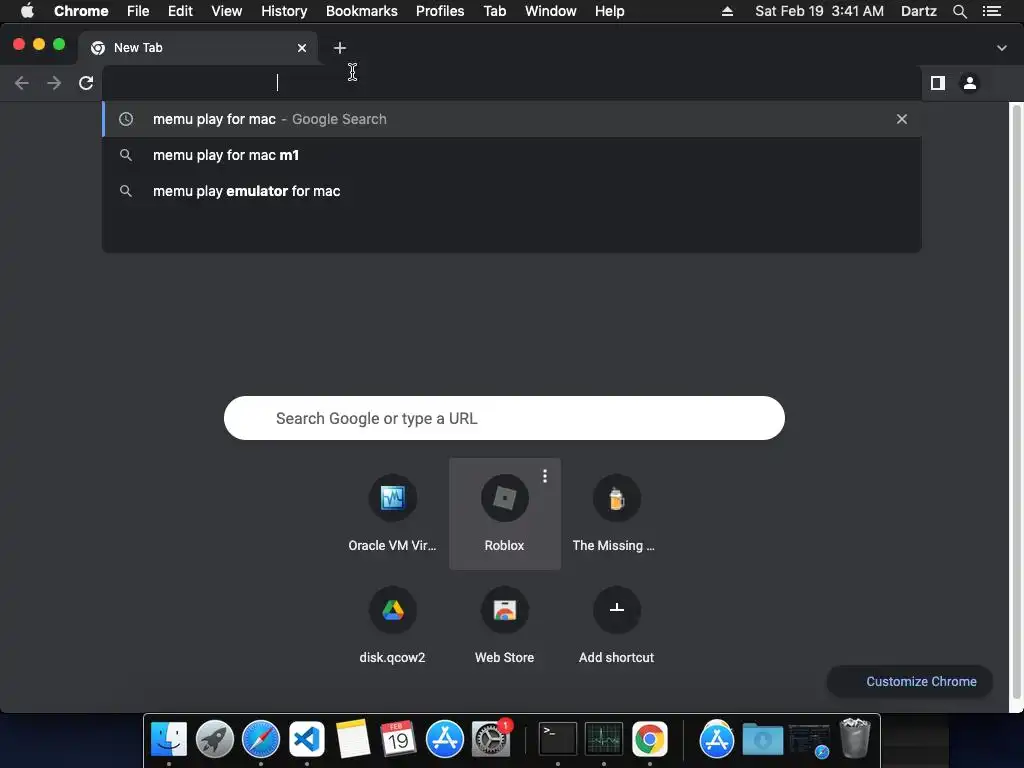Screen dimensions: 1024x768
Task: Open Roblox shortcut's three-dot menu
Action: [x=545, y=476]
